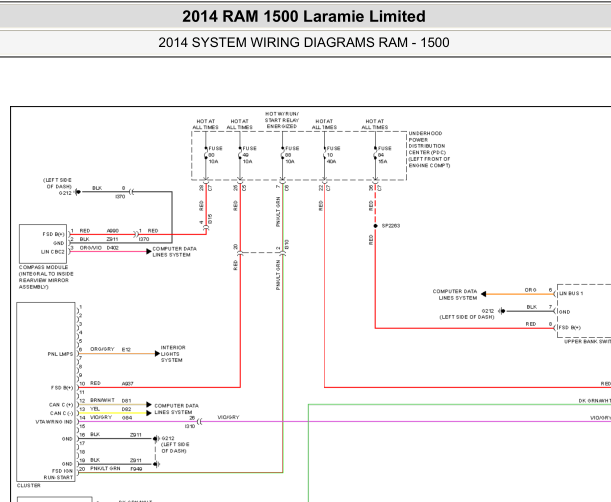The width and height of the screenshot is (611, 502).
Task: Click circuit code "A937"
Action: [x=127, y=384]
